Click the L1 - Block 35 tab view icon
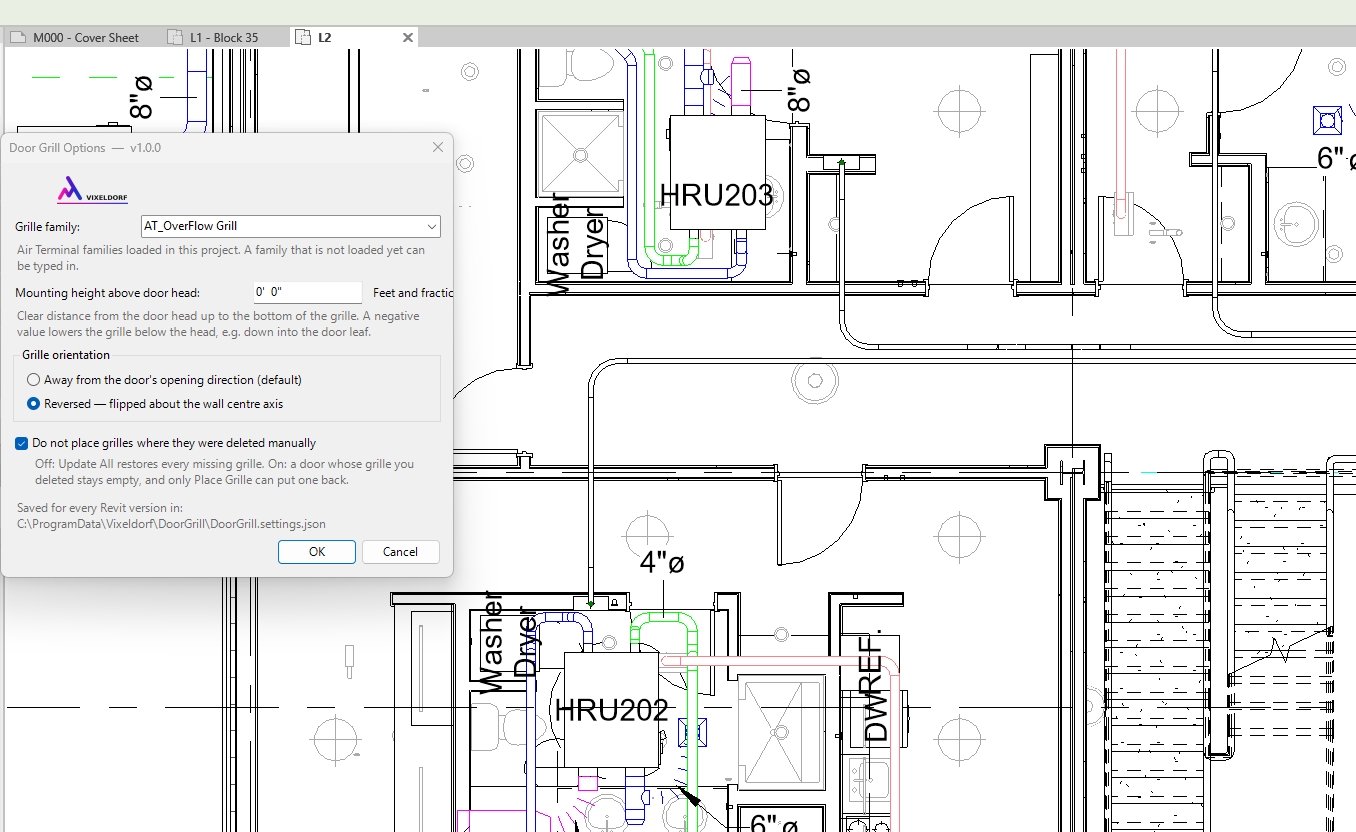 click(174, 37)
